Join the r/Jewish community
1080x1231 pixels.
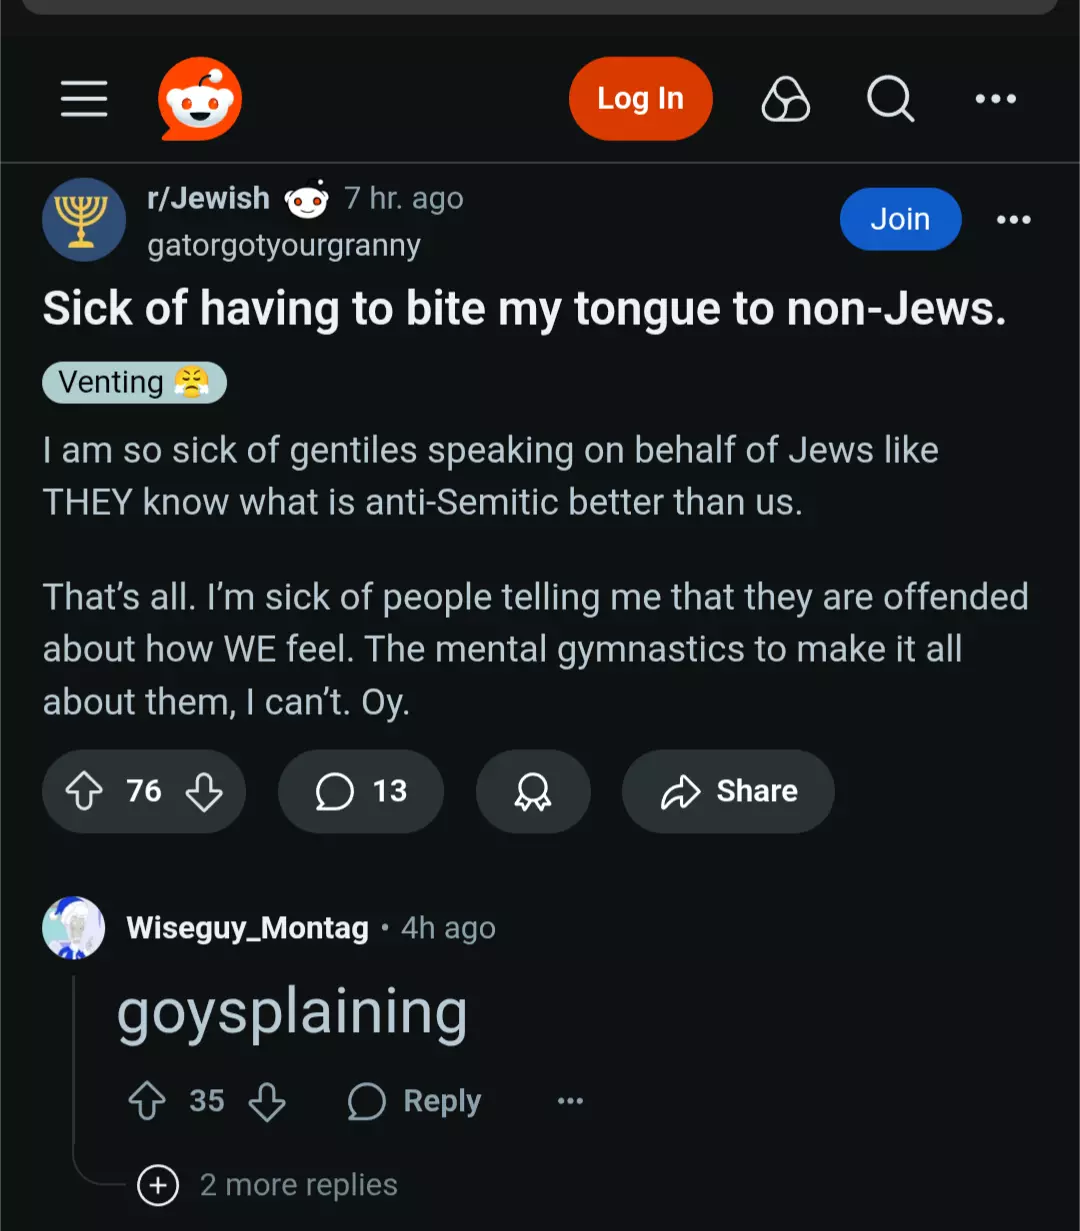(900, 219)
